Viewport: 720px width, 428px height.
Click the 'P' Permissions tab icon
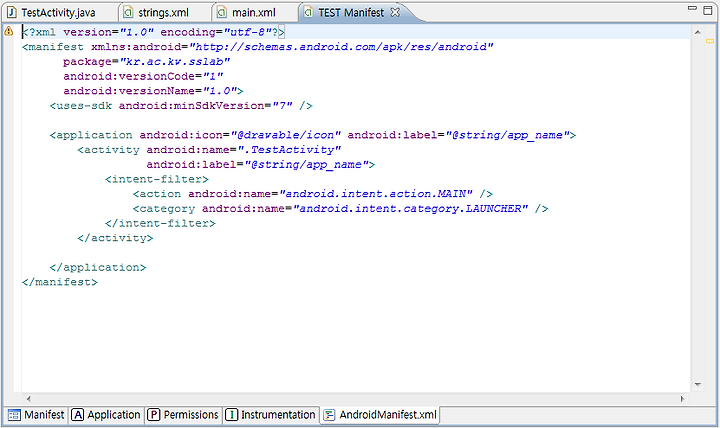click(153, 415)
